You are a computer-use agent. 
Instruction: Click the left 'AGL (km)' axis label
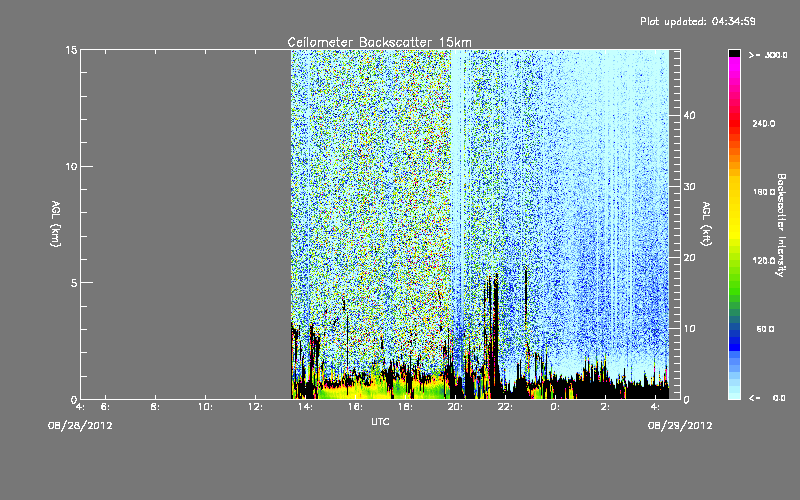[x=56, y=224]
